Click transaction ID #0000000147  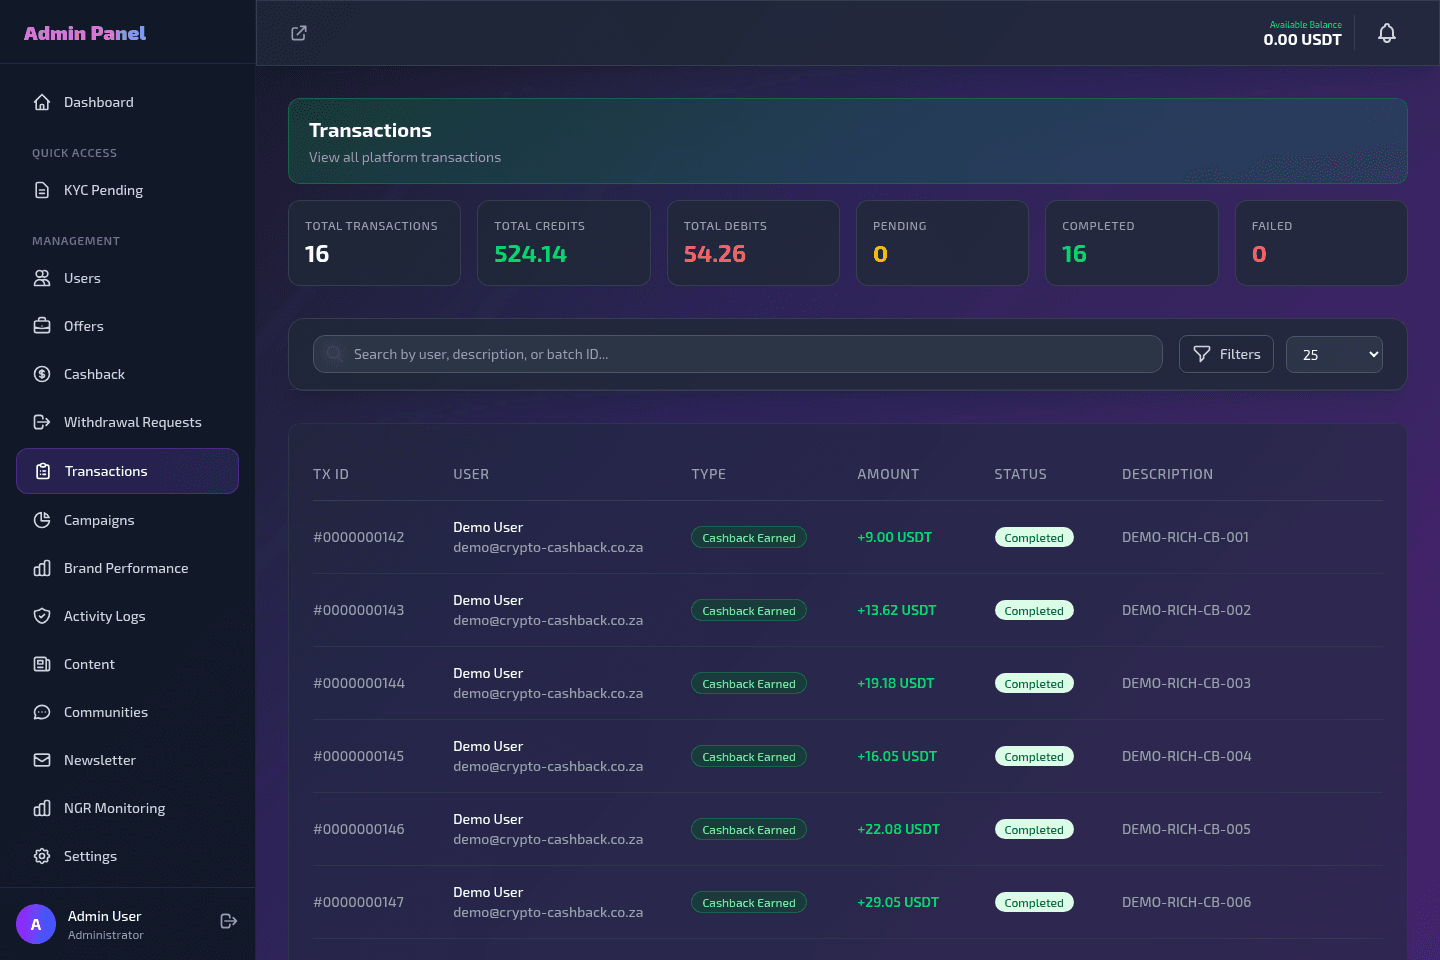359,902
